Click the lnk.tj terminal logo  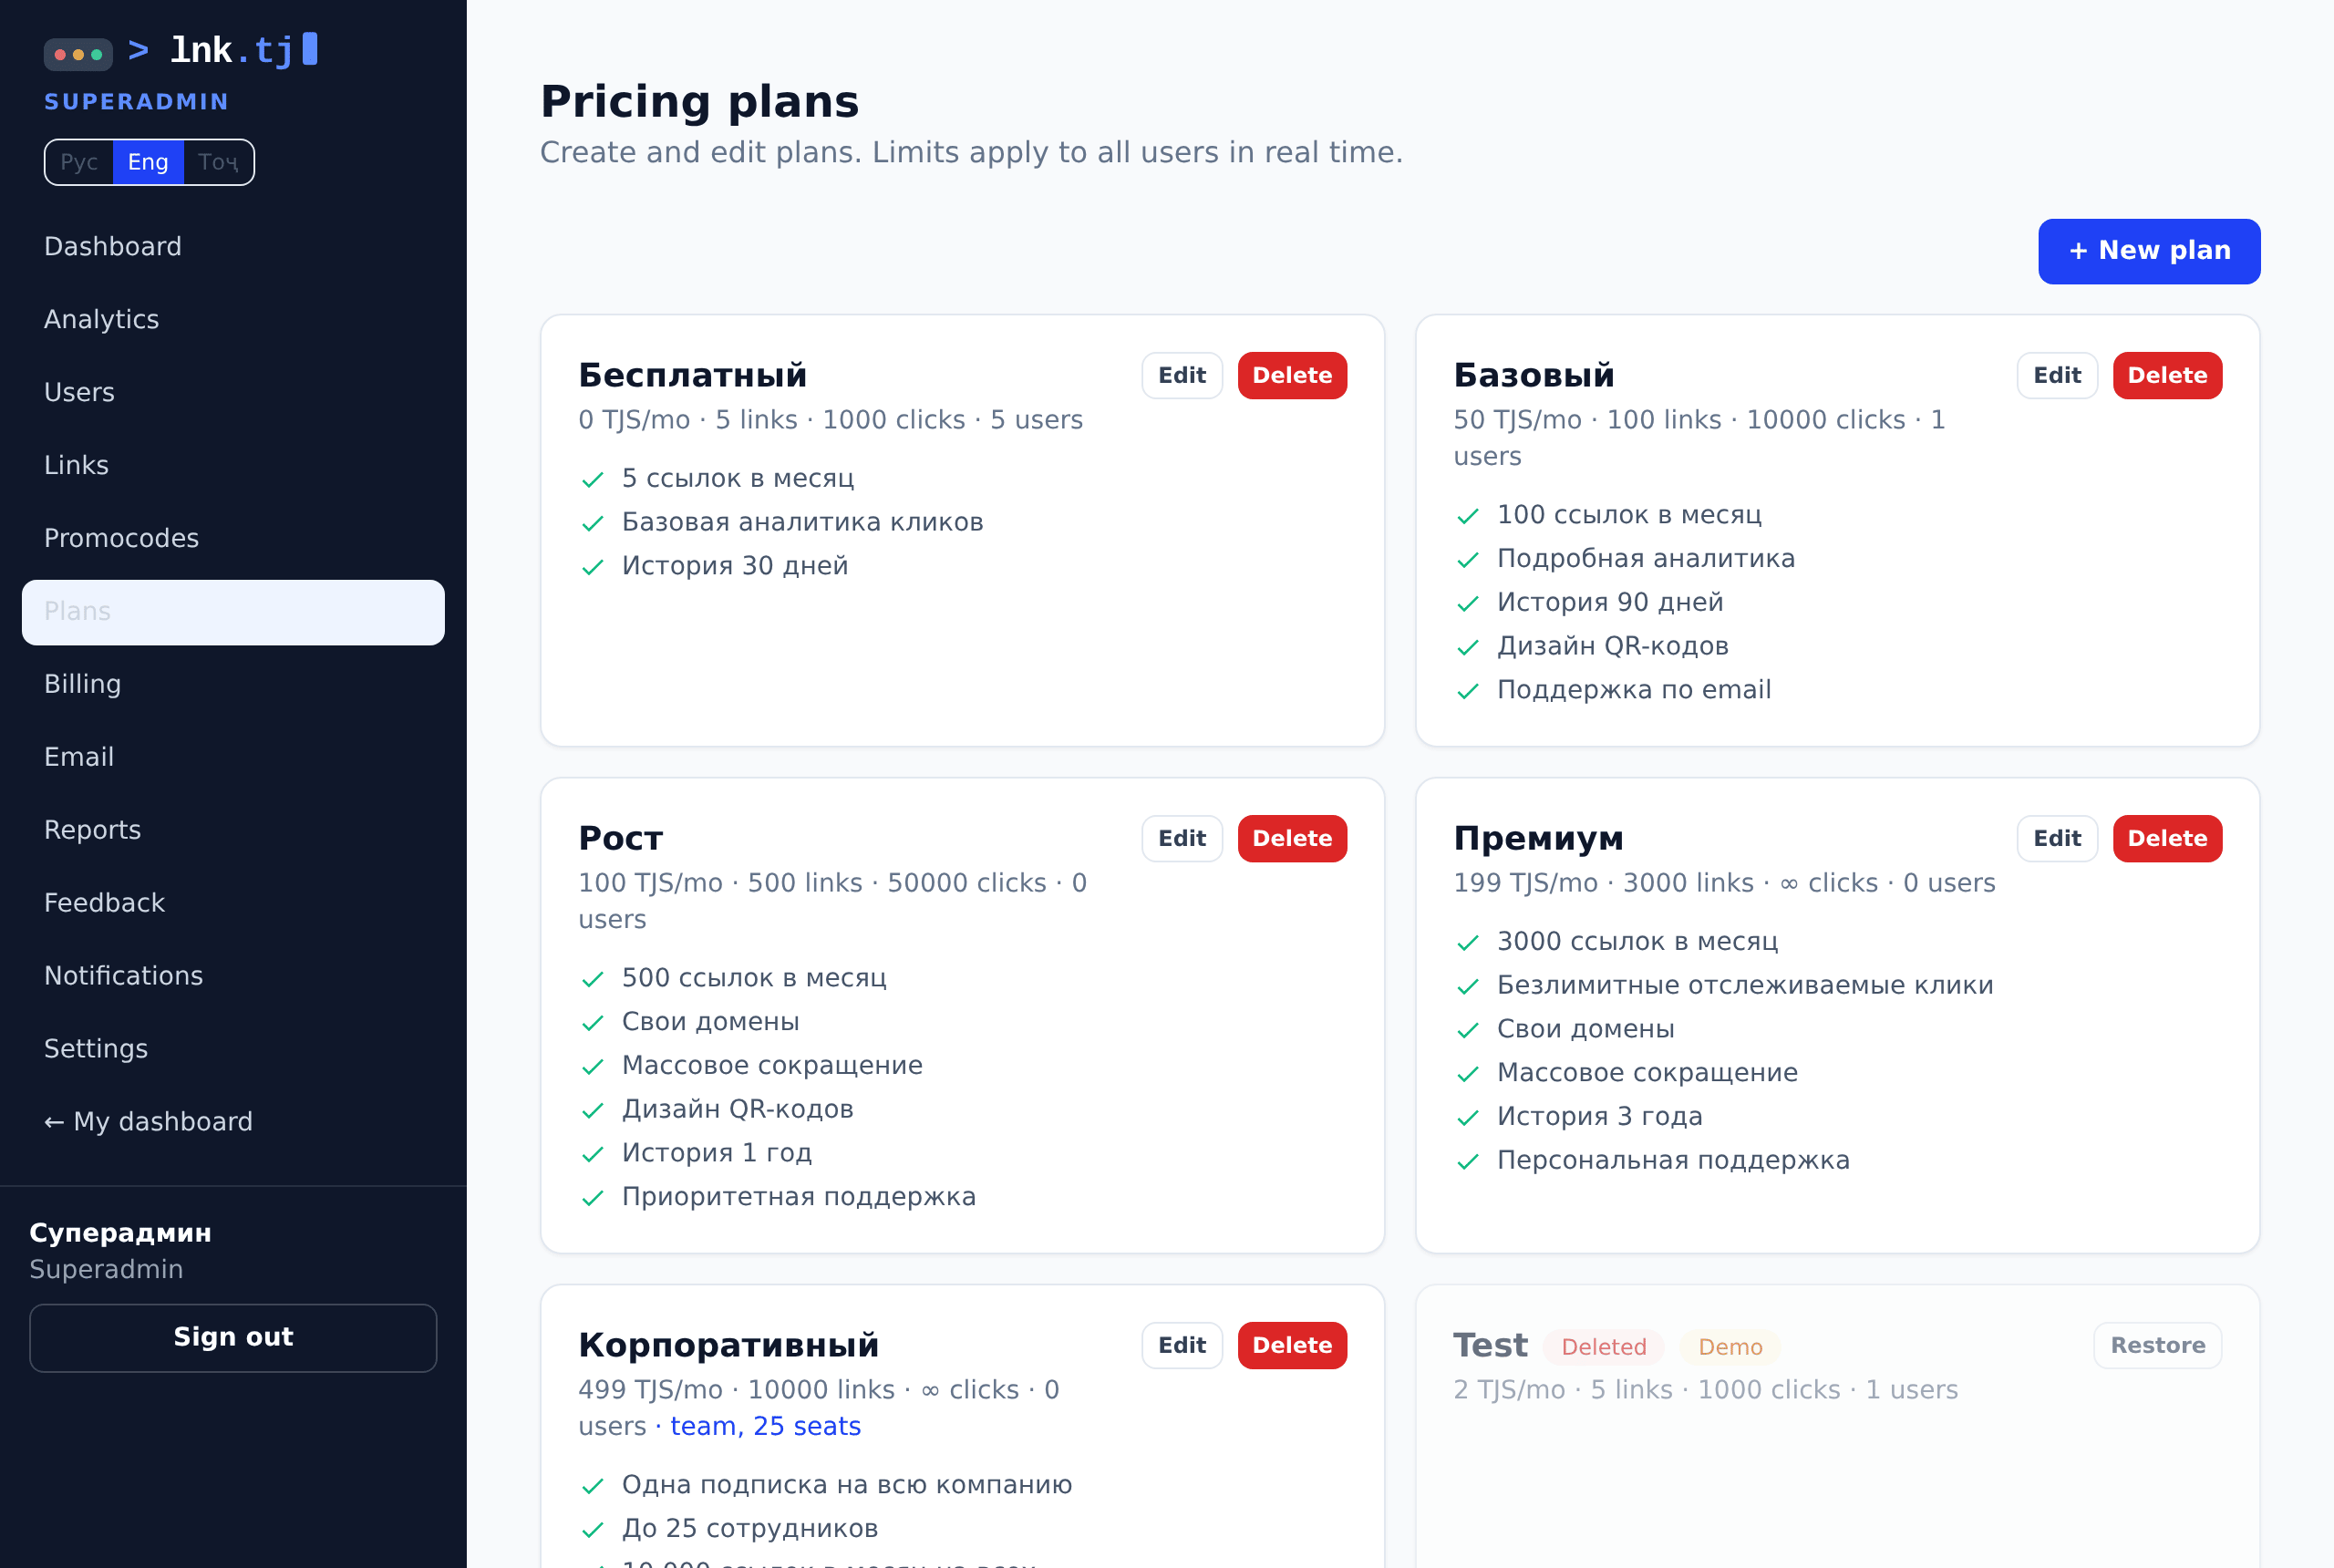(181, 51)
